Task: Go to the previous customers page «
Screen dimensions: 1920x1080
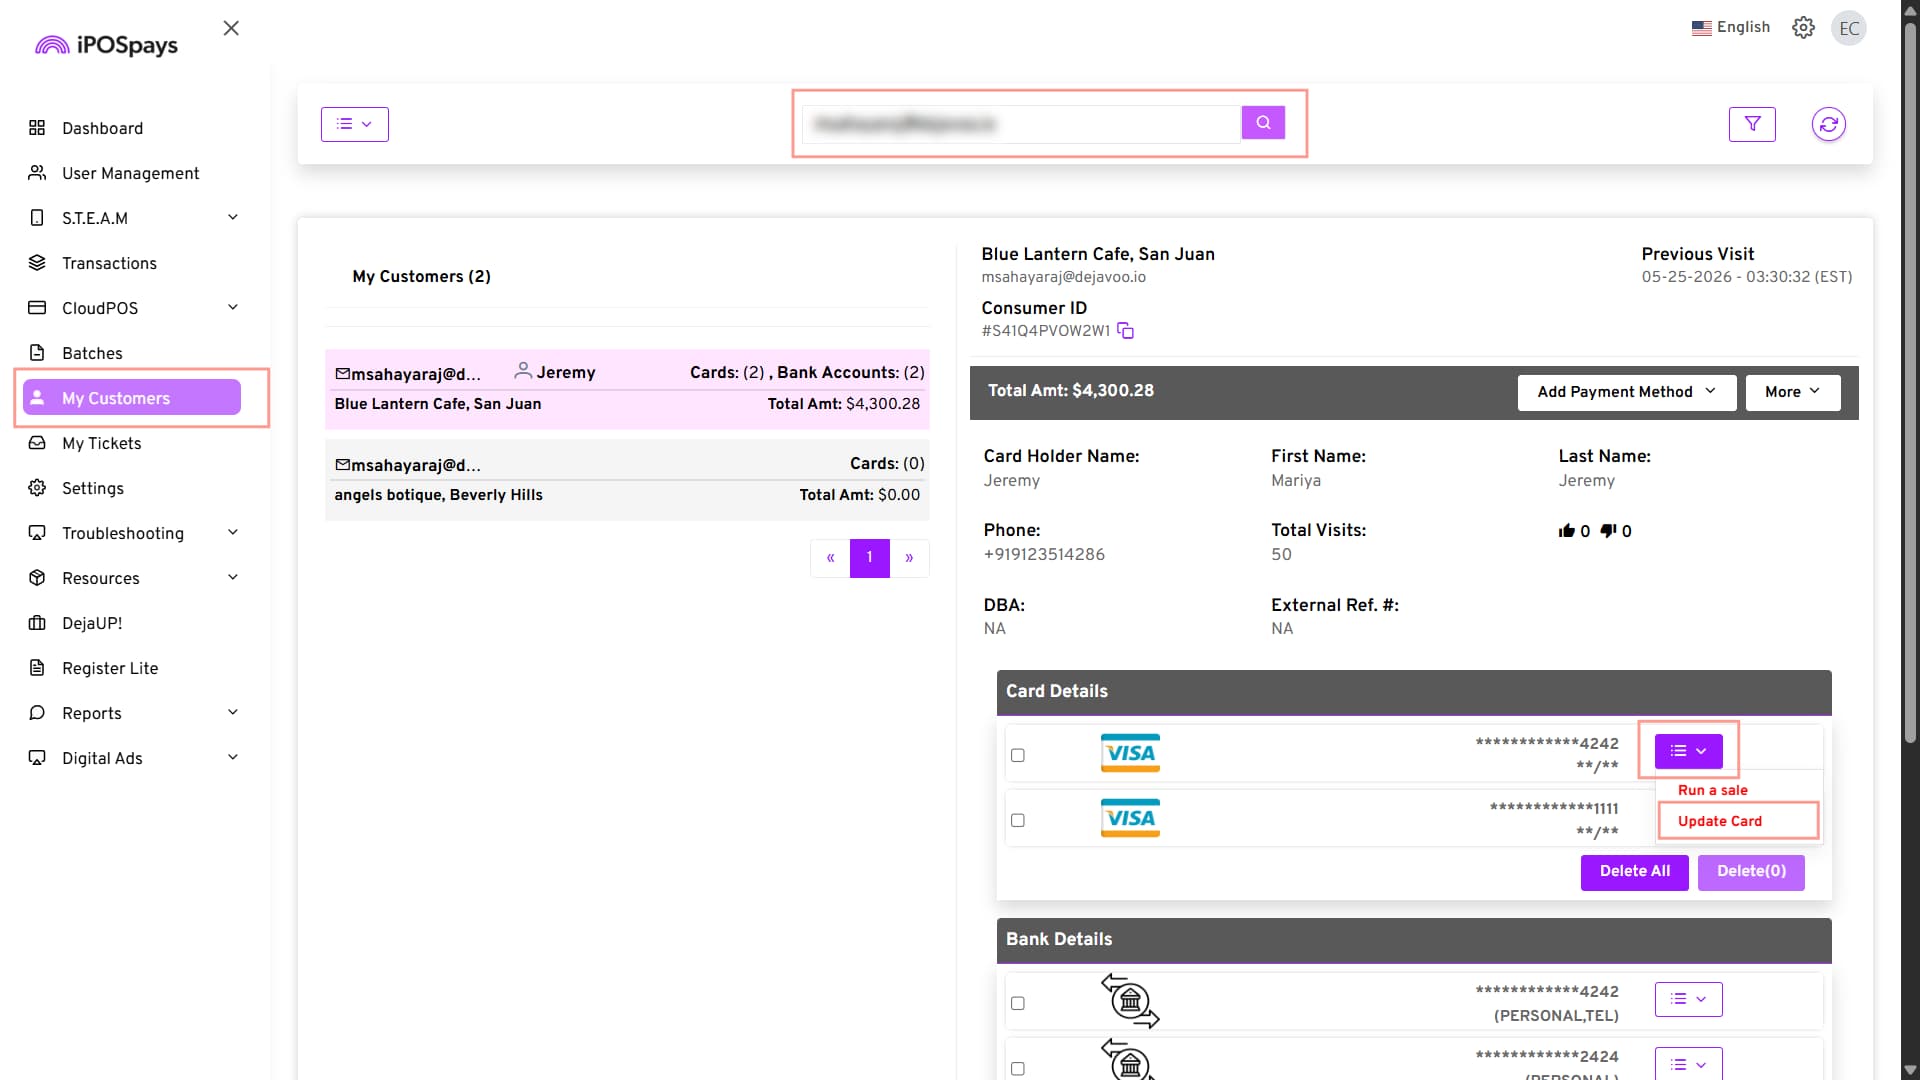Action: (830, 558)
